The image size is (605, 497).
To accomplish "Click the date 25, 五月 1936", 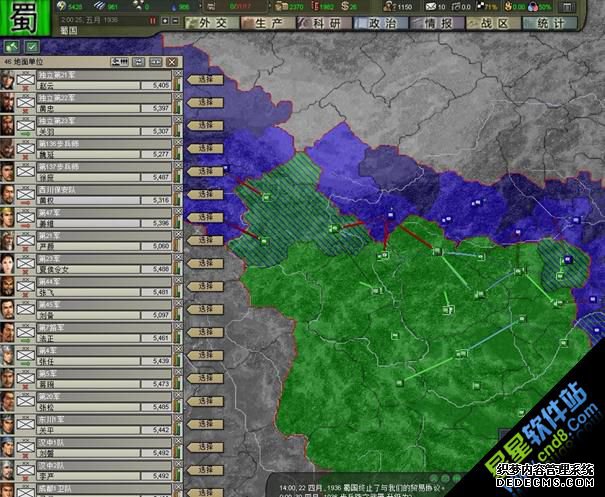I will coord(95,20).
